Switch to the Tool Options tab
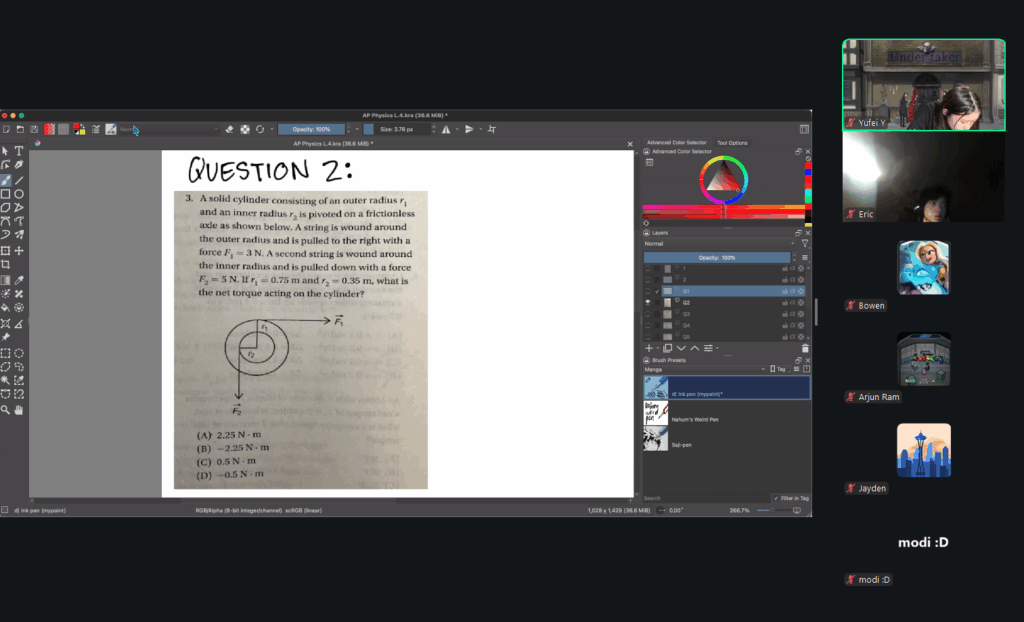 pyautogui.click(x=731, y=143)
